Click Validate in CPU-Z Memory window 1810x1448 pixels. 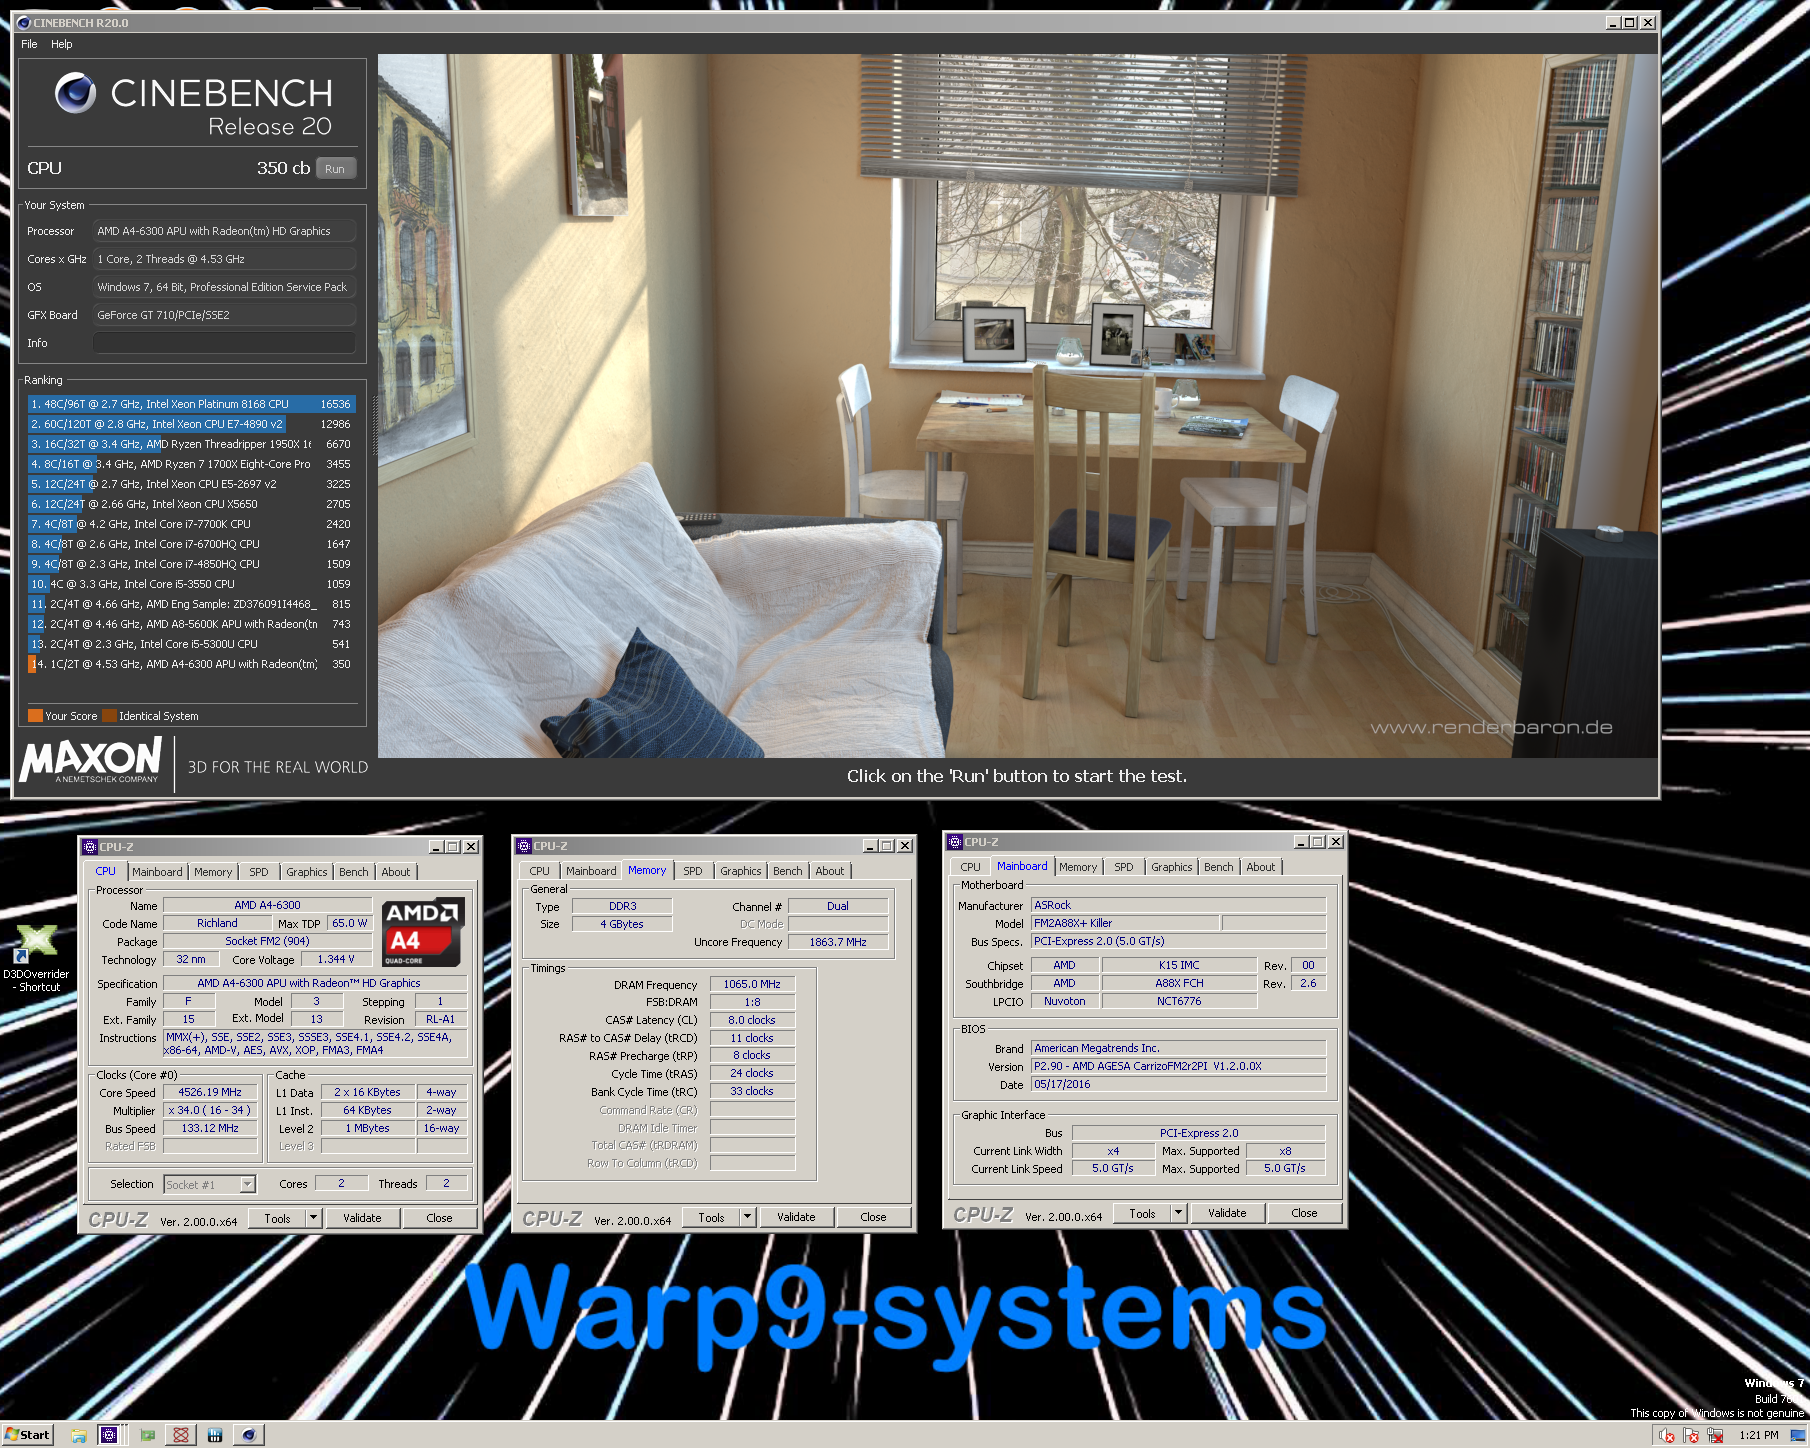(x=796, y=1217)
